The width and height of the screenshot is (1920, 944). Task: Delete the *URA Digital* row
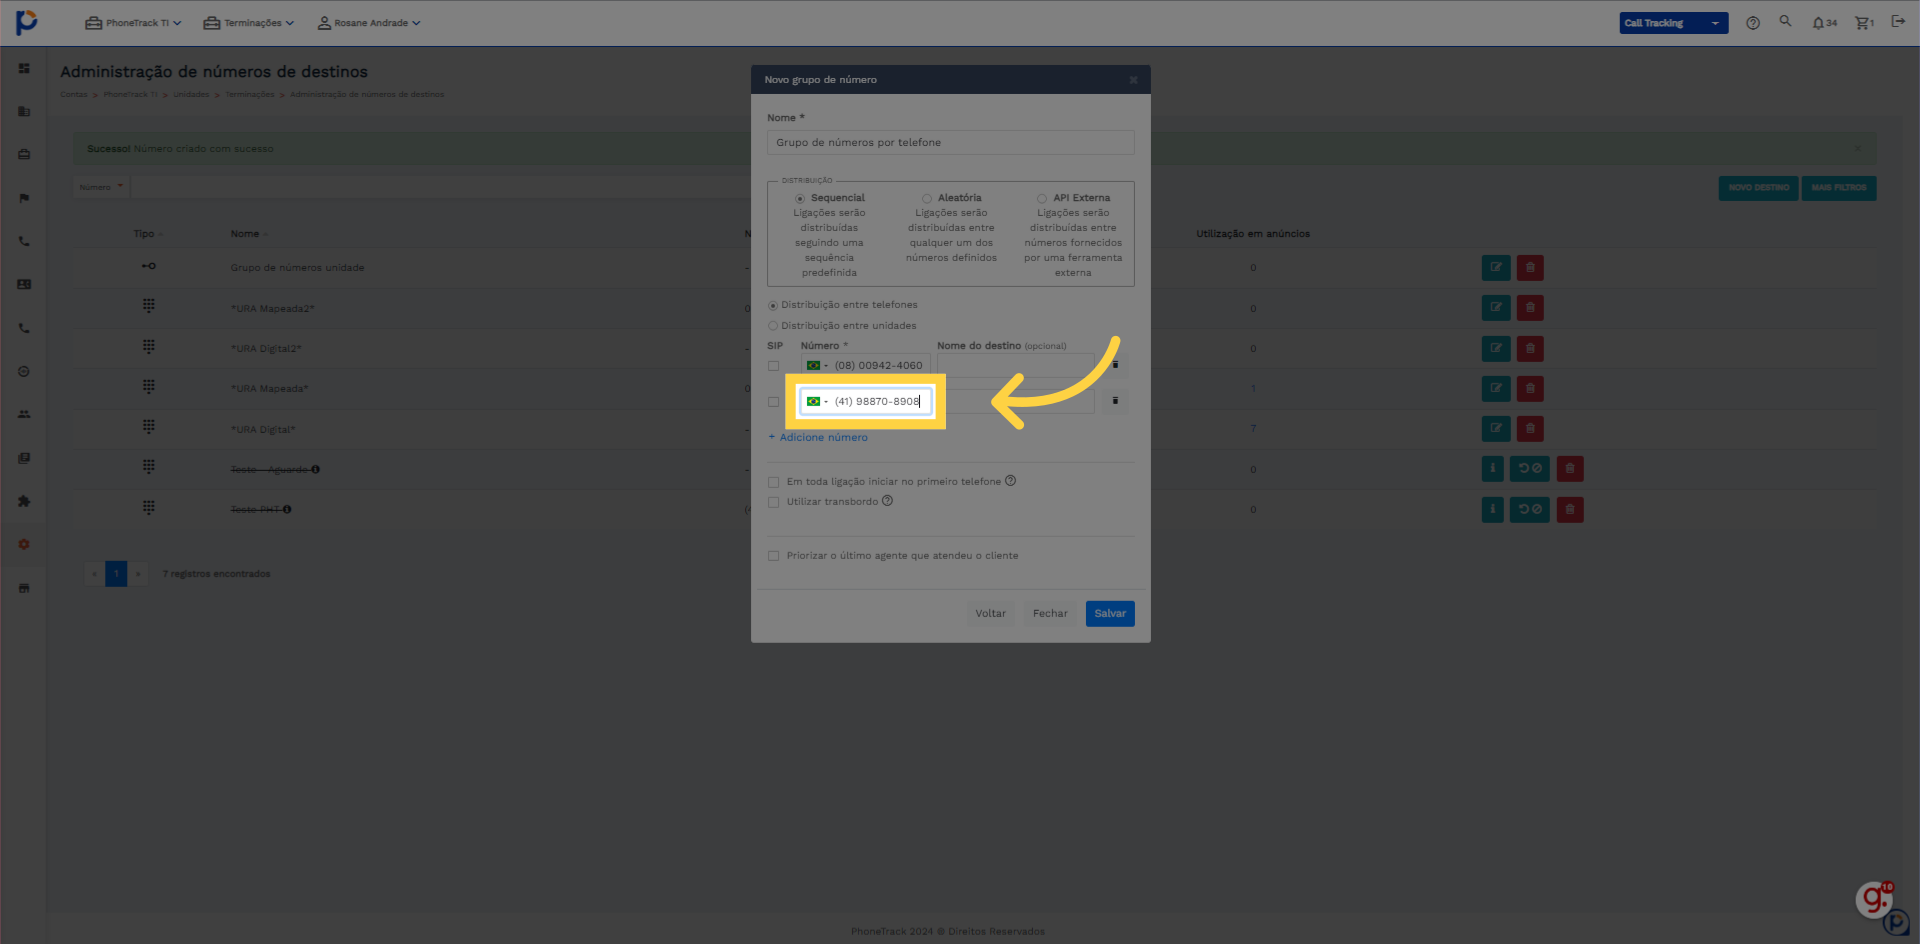1530,429
